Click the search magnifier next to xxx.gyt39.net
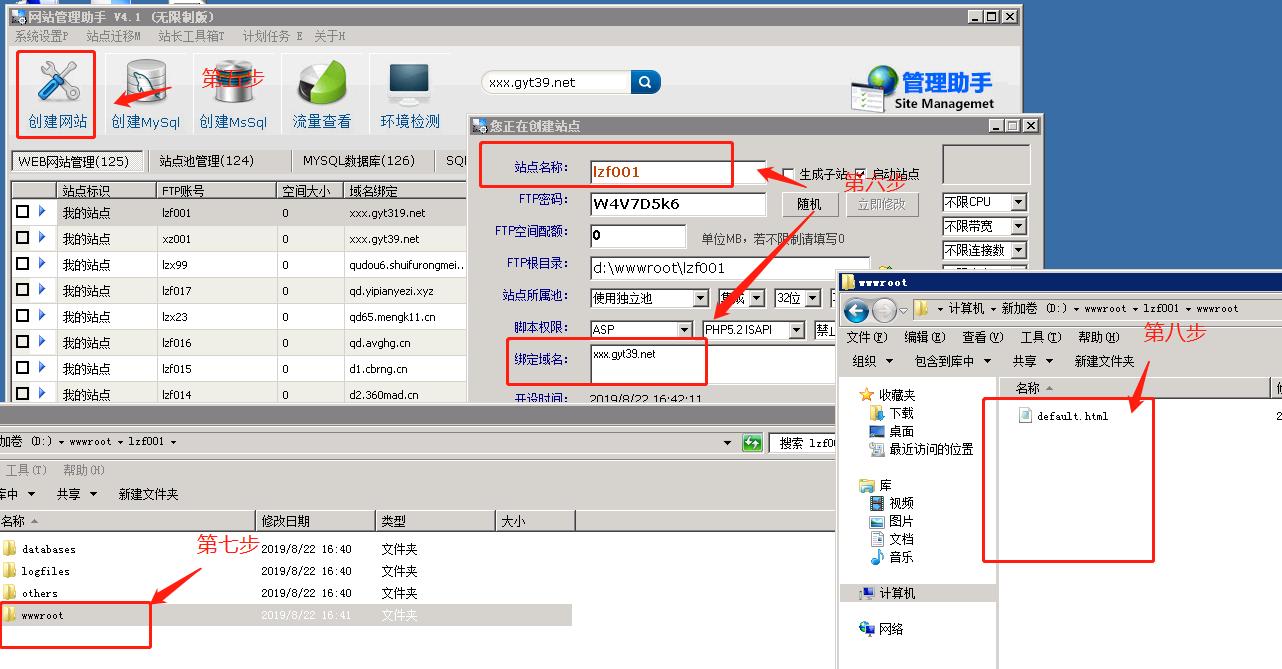Screen dimensions: 1282x669 point(645,82)
